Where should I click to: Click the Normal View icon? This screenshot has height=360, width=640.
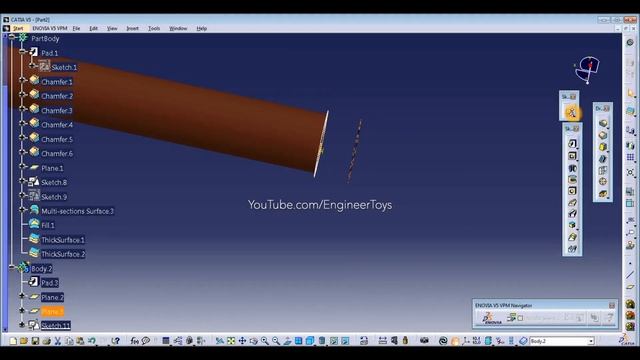coord(287,340)
